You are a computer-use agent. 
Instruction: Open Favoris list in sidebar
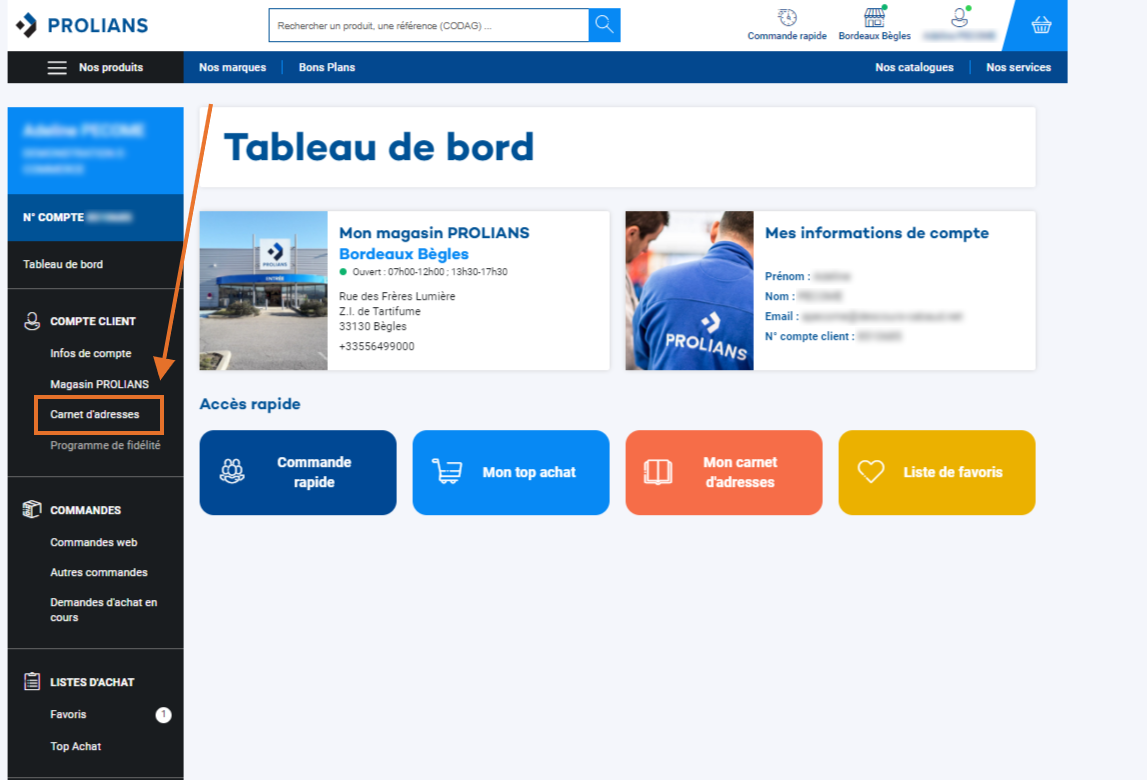pos(68,714)
